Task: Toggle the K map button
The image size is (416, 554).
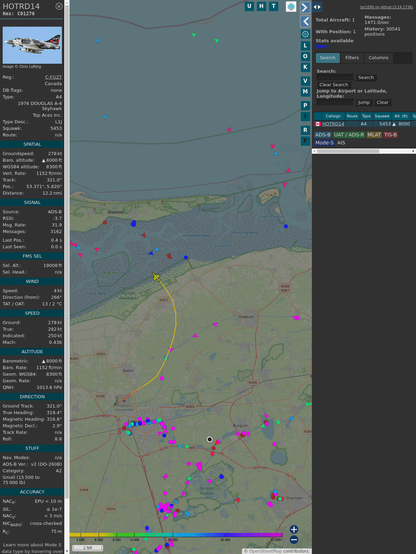Action: coord(305,67)
